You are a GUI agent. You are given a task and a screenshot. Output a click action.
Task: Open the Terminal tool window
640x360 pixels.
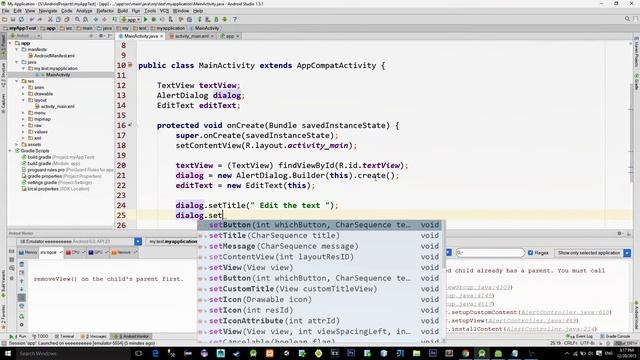coord(64,336)
